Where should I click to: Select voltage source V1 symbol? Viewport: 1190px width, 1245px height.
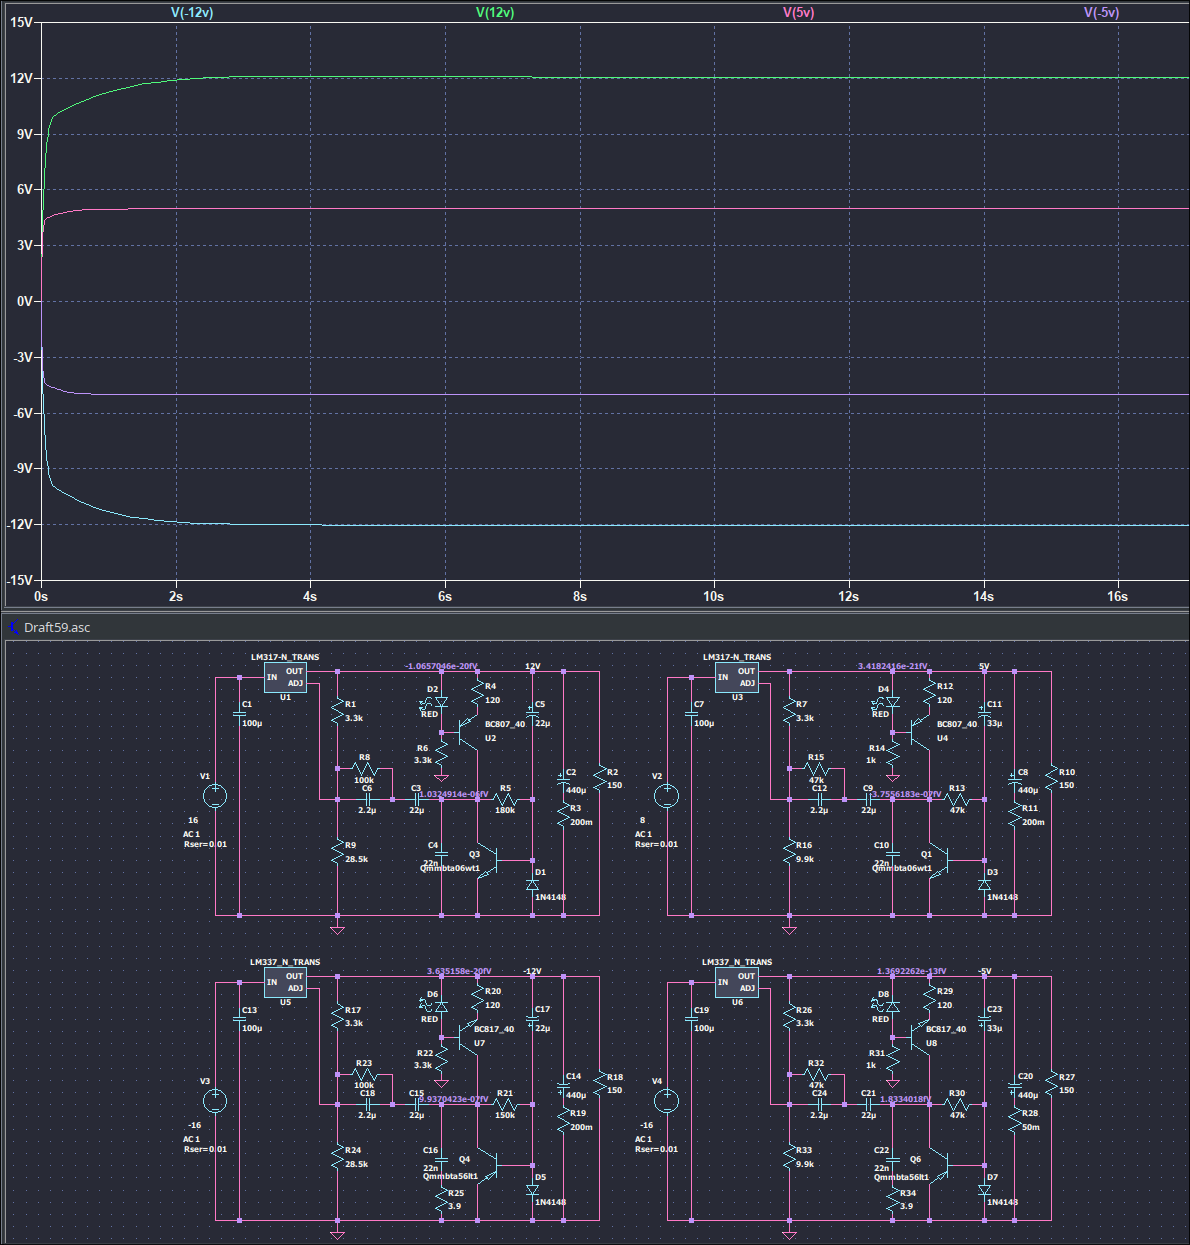click(x=215, y=796)
